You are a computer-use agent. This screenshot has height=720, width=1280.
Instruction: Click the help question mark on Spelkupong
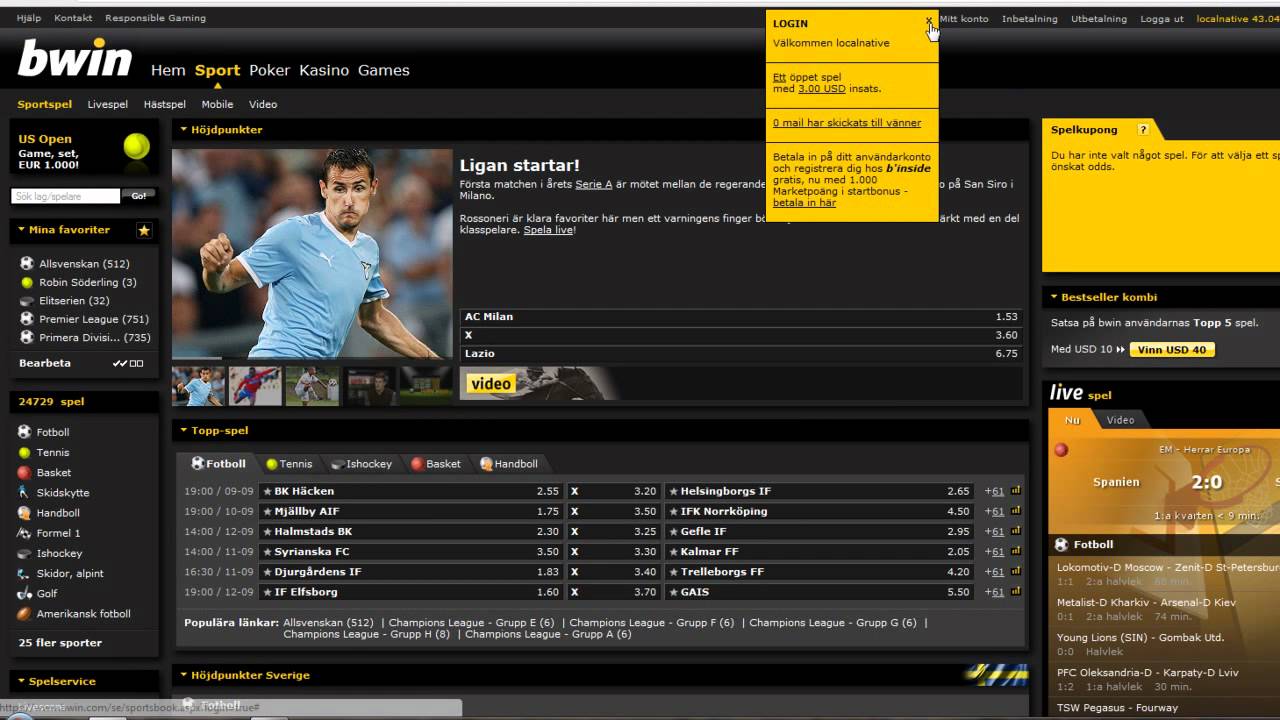[1142, 130]
